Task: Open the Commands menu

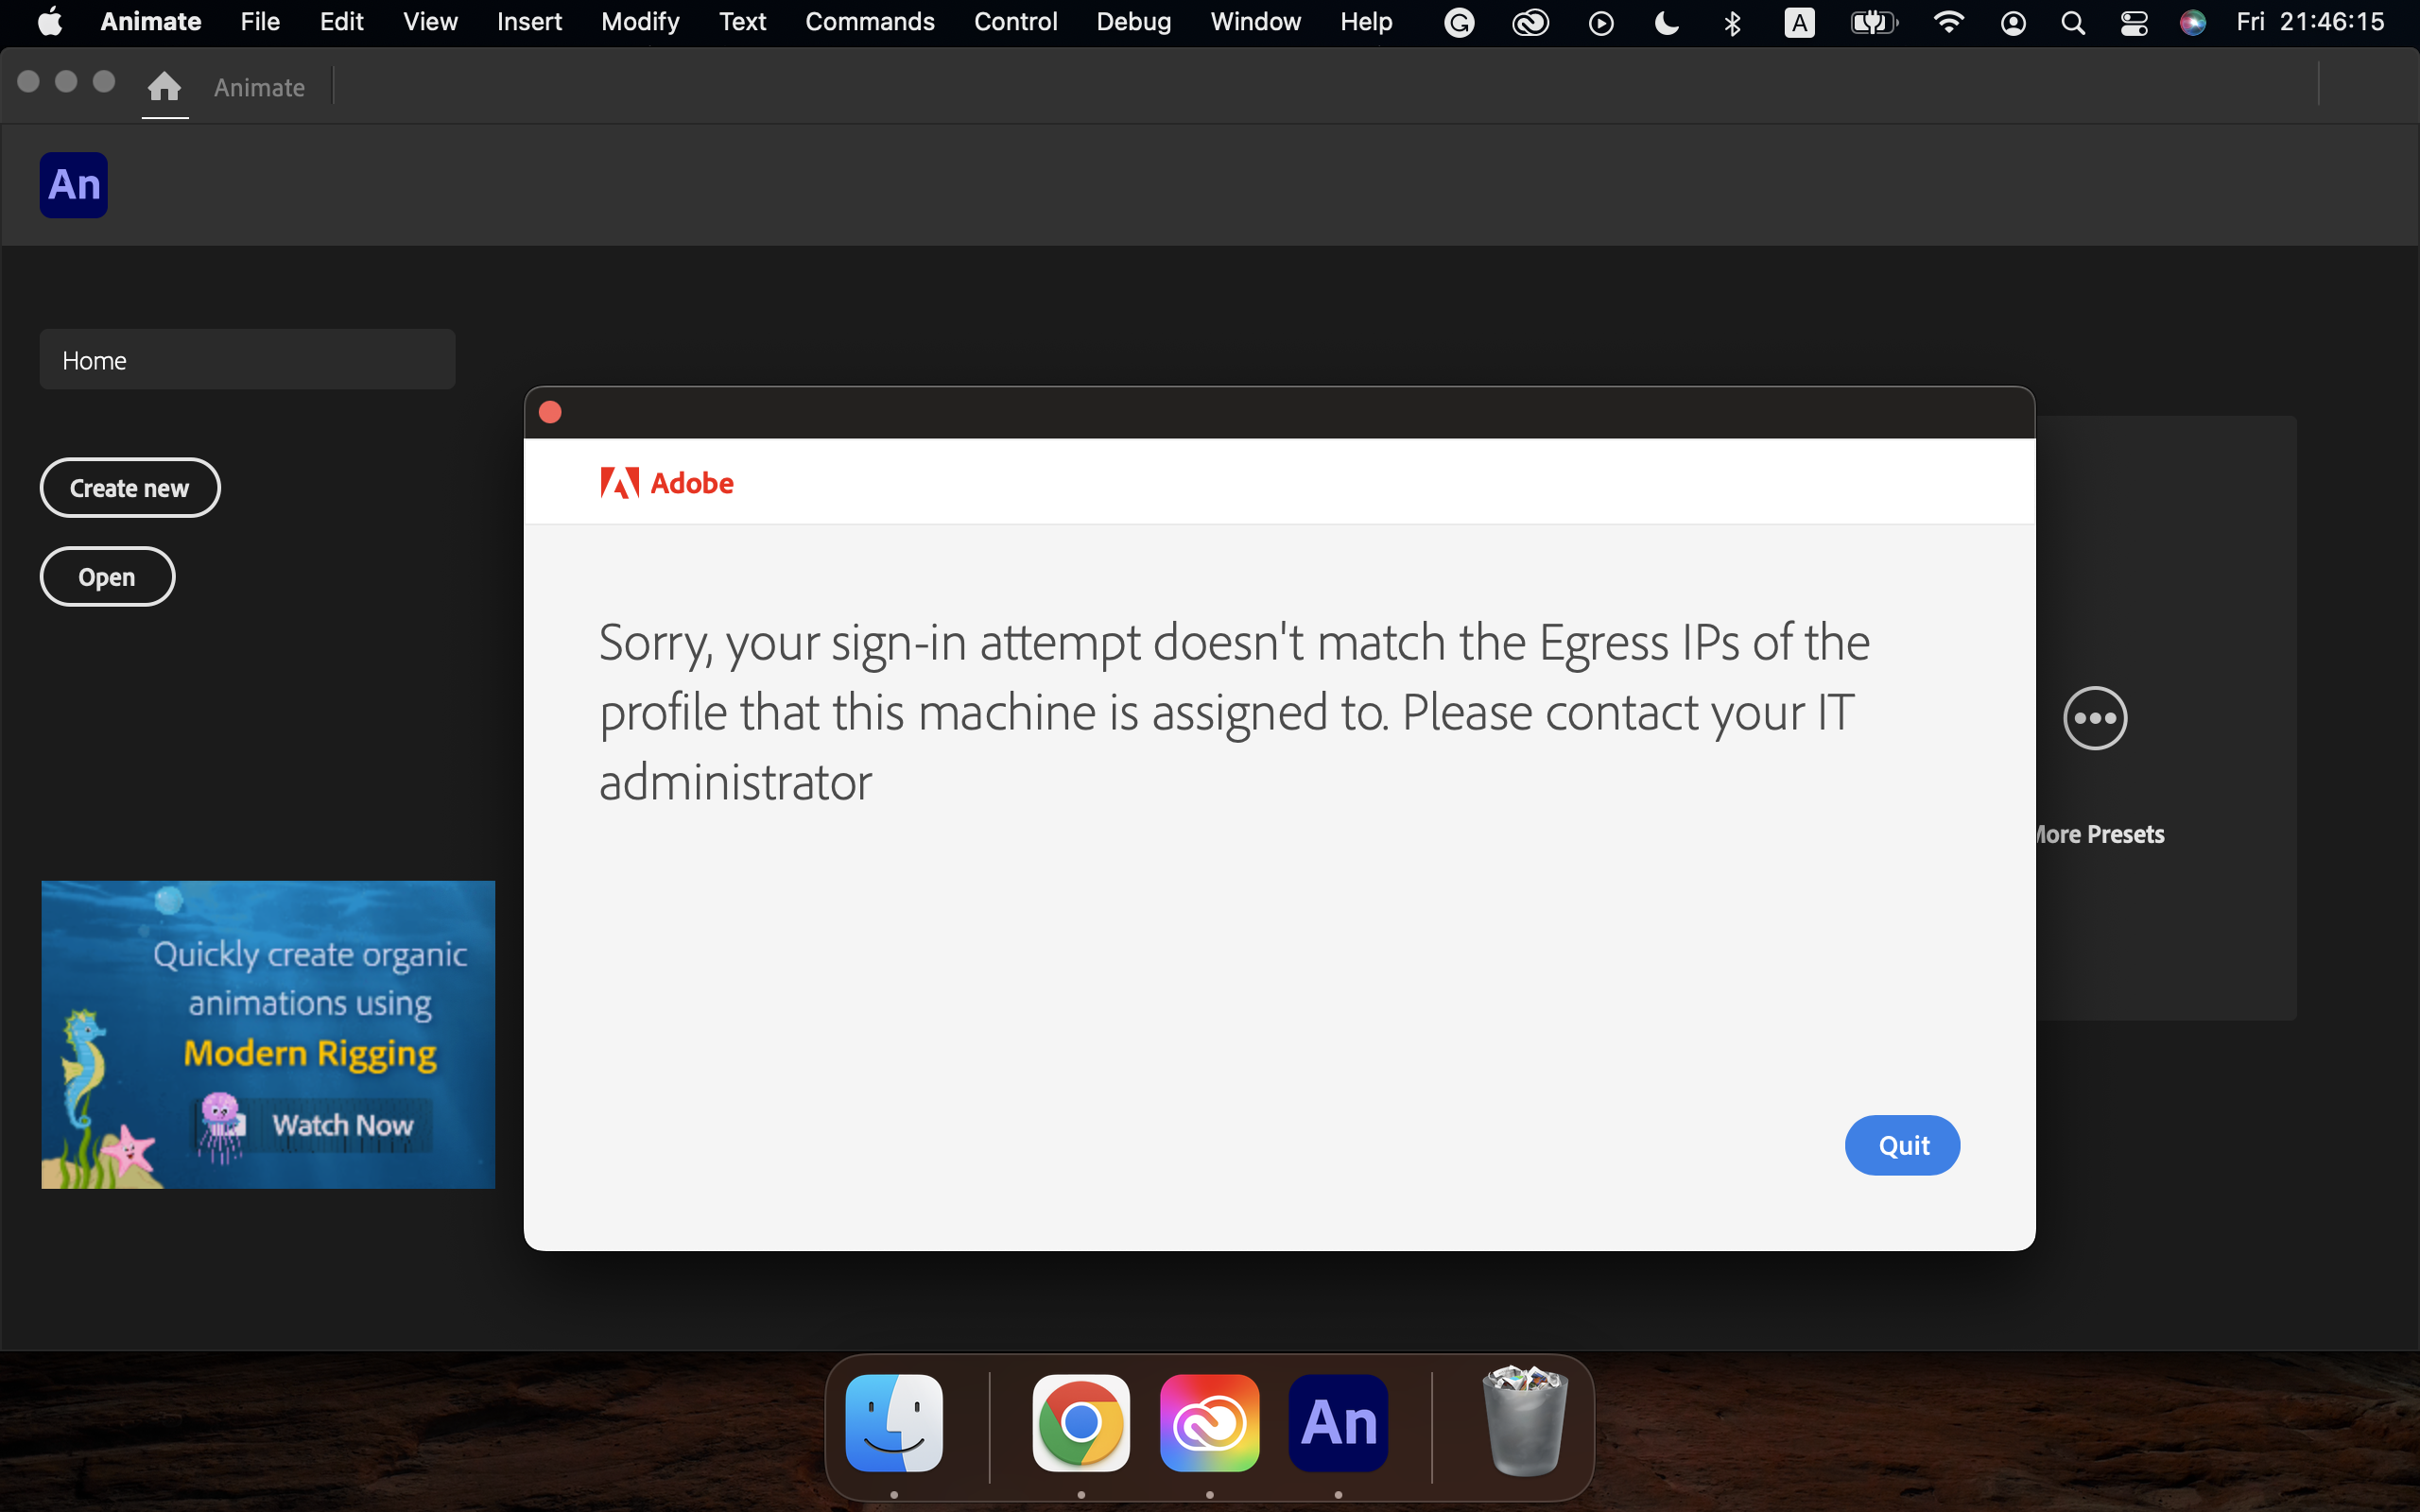Action: [869, 21]
